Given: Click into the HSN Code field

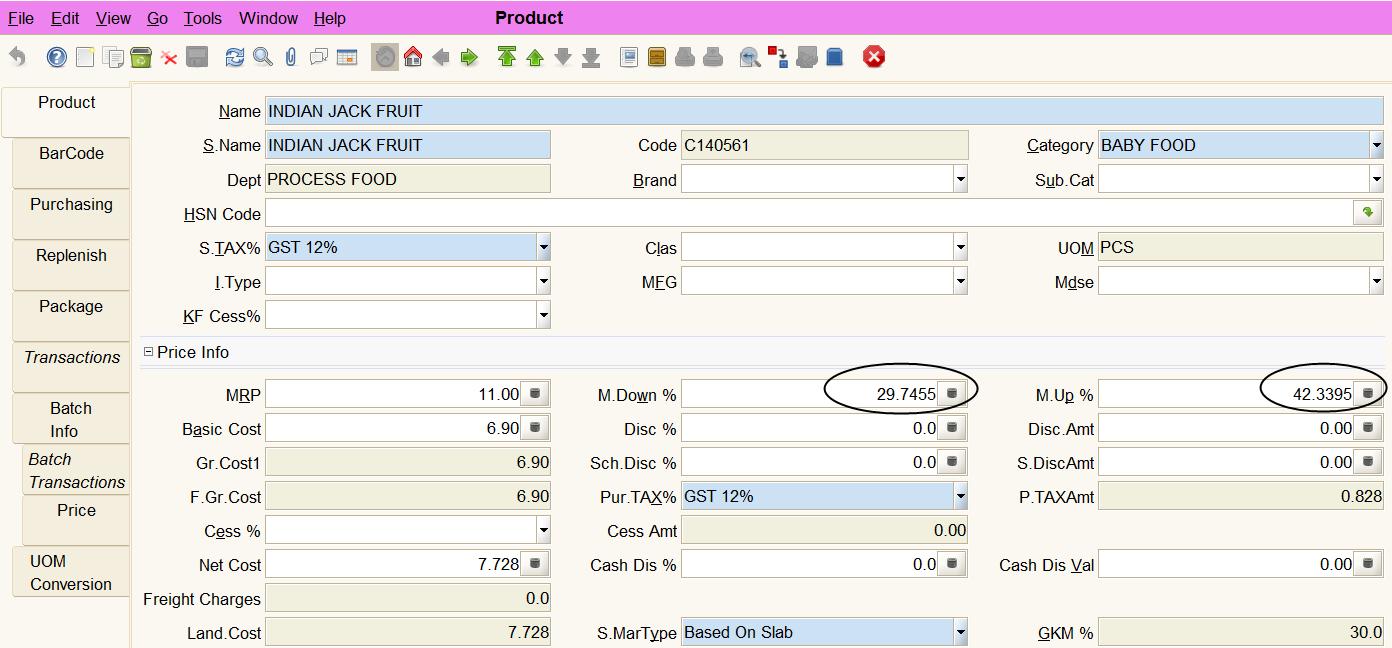Looking at the screenshot, I should click(x=809, y=213).
